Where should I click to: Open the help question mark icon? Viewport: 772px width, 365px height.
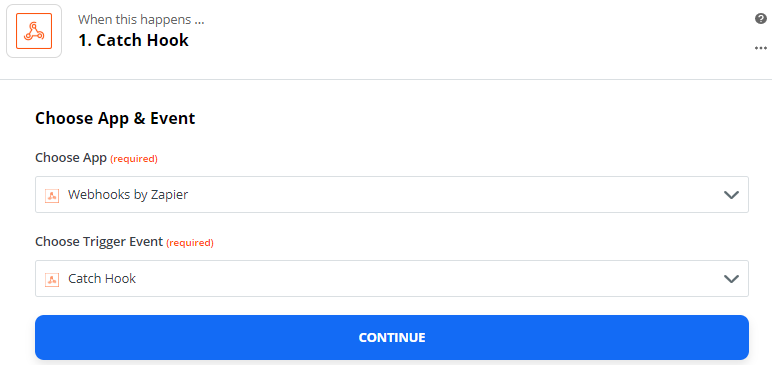pos(761,19)
